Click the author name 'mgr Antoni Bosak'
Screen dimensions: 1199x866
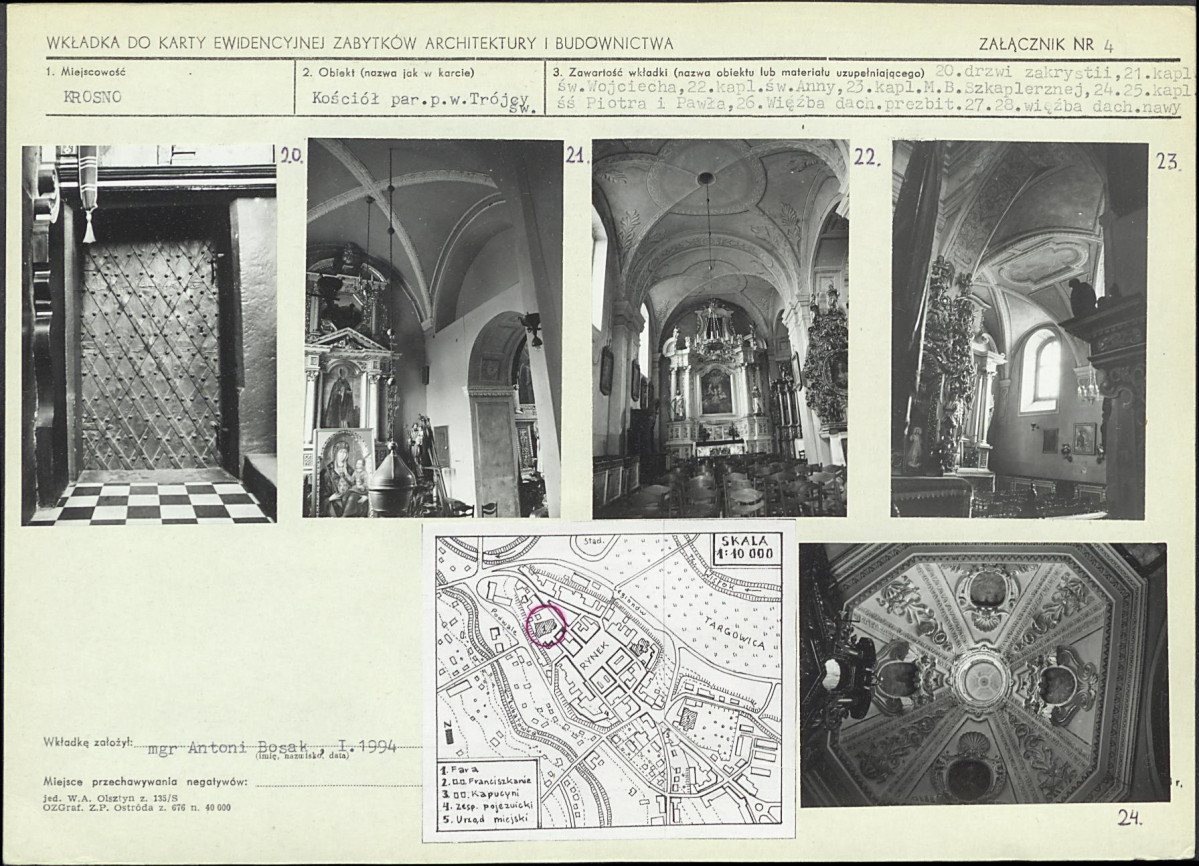tap(229, 747)
